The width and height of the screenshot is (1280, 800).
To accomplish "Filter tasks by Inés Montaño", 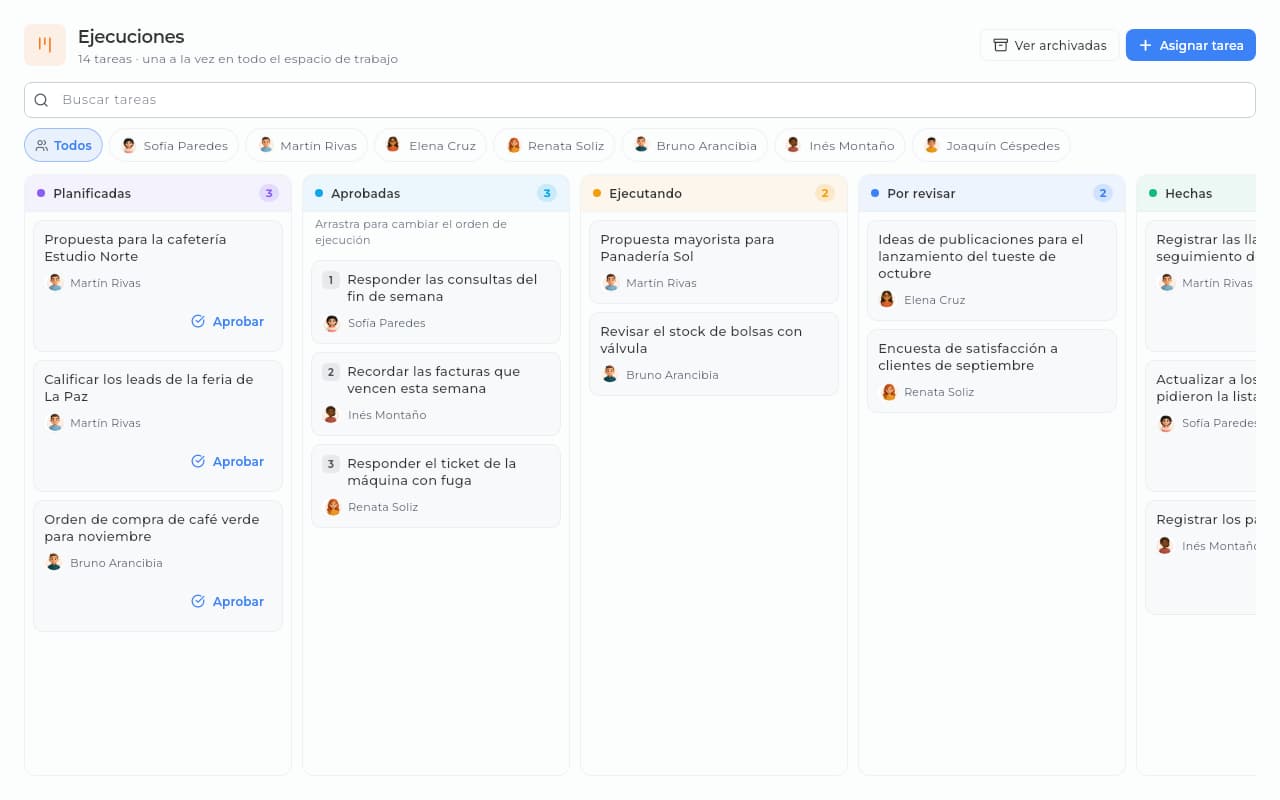I will pyautogui.click(x=840, y=145).
